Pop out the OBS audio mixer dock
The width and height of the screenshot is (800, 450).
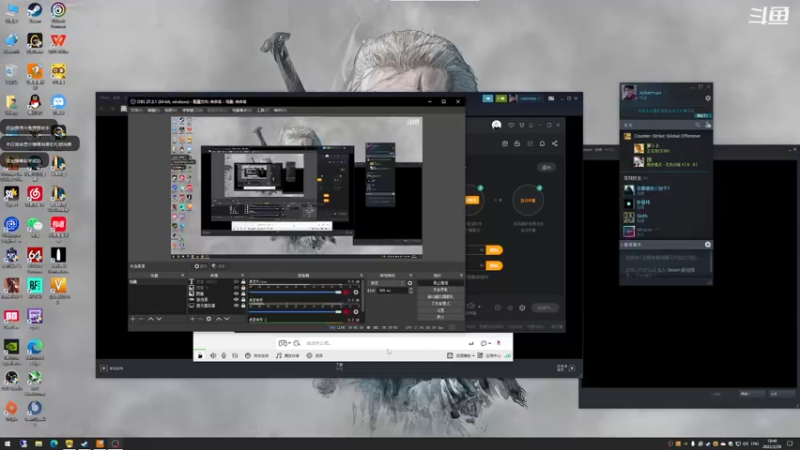tap(361, 276)
